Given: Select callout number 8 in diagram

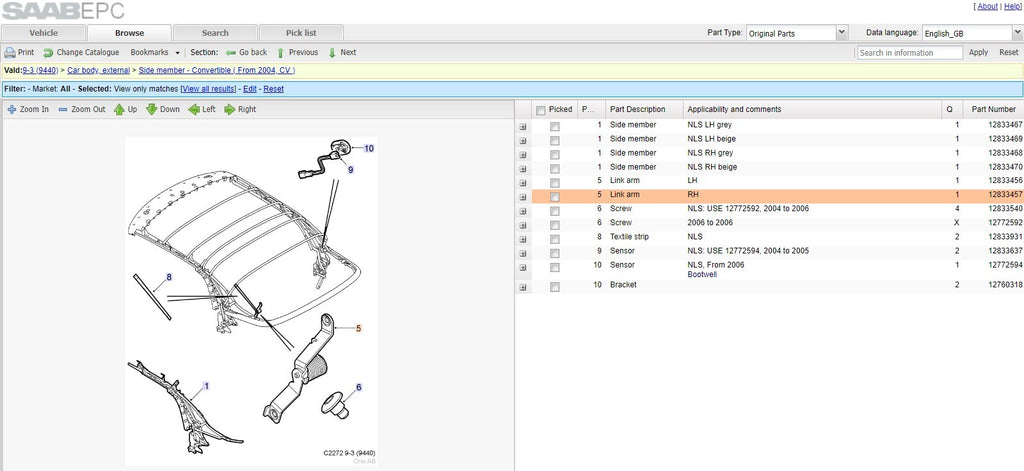Looking at the screenshot, I should (x=168, y=277).
